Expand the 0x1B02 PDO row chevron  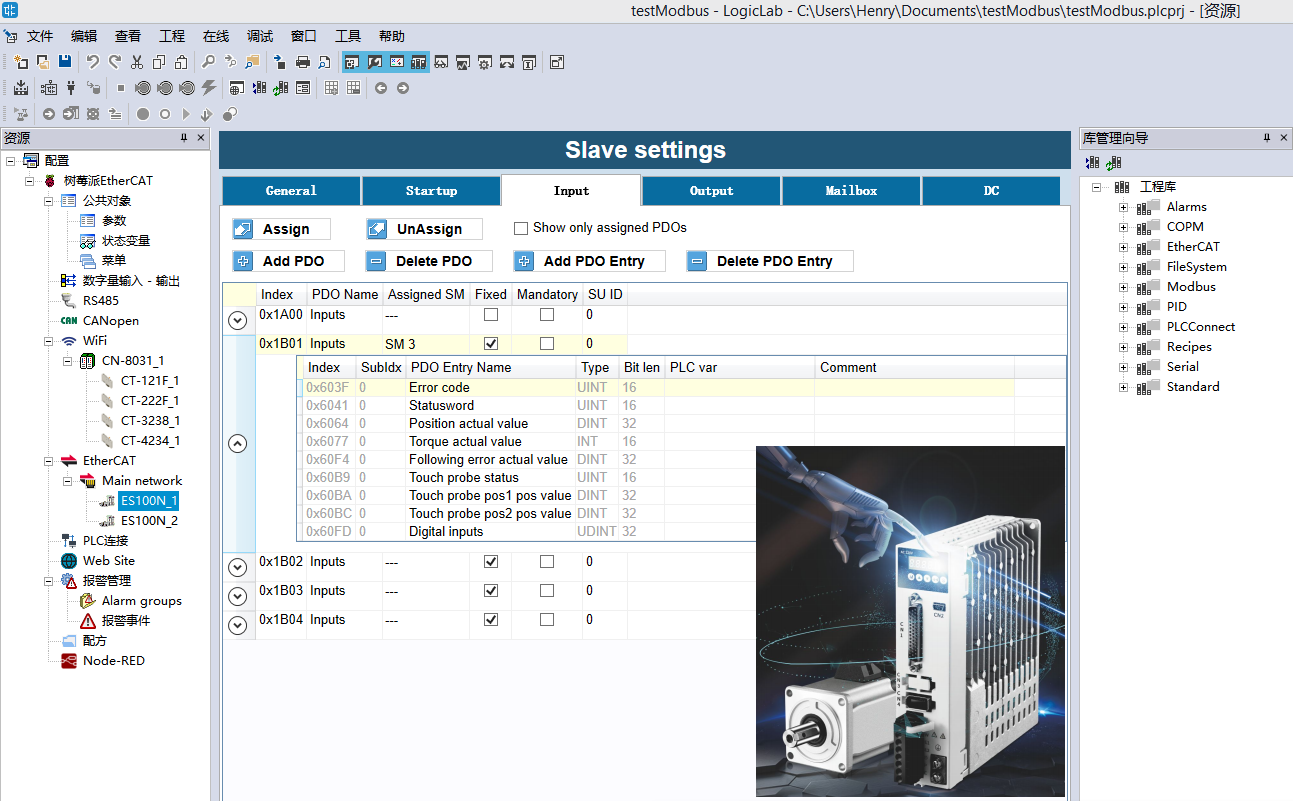point(238,567)
